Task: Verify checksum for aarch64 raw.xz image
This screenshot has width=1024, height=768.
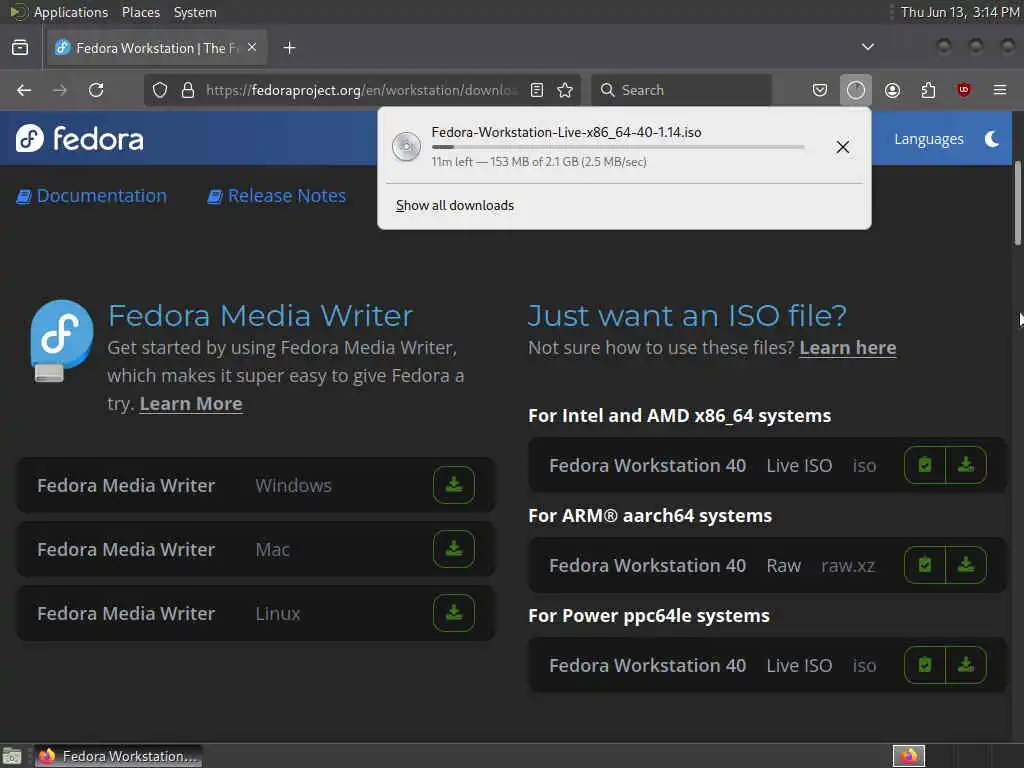Action: 925,565
